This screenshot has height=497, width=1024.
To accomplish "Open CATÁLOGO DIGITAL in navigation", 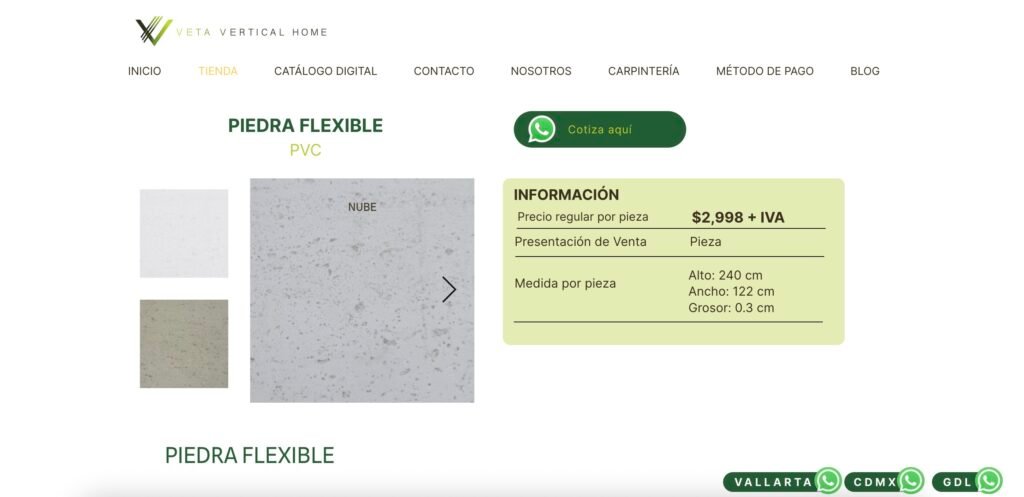I will [325, 71].
